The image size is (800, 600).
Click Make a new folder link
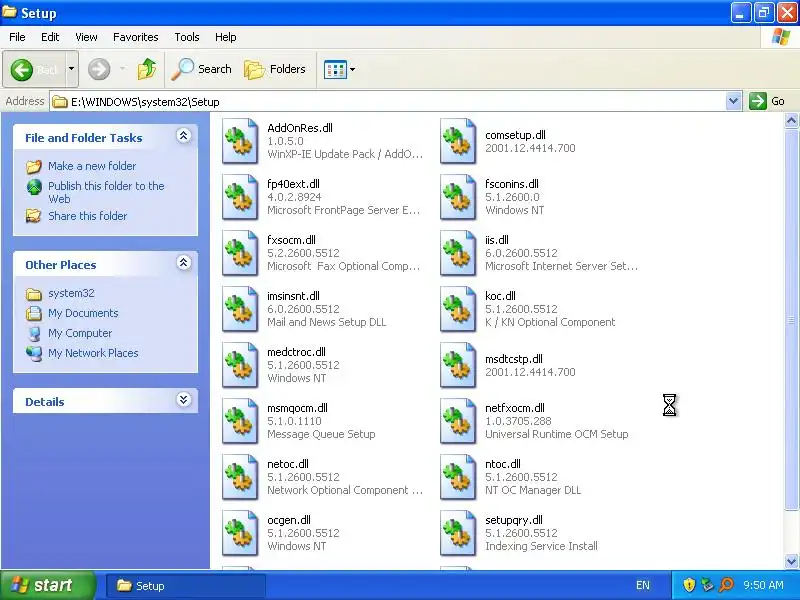(x=92, y=166)
